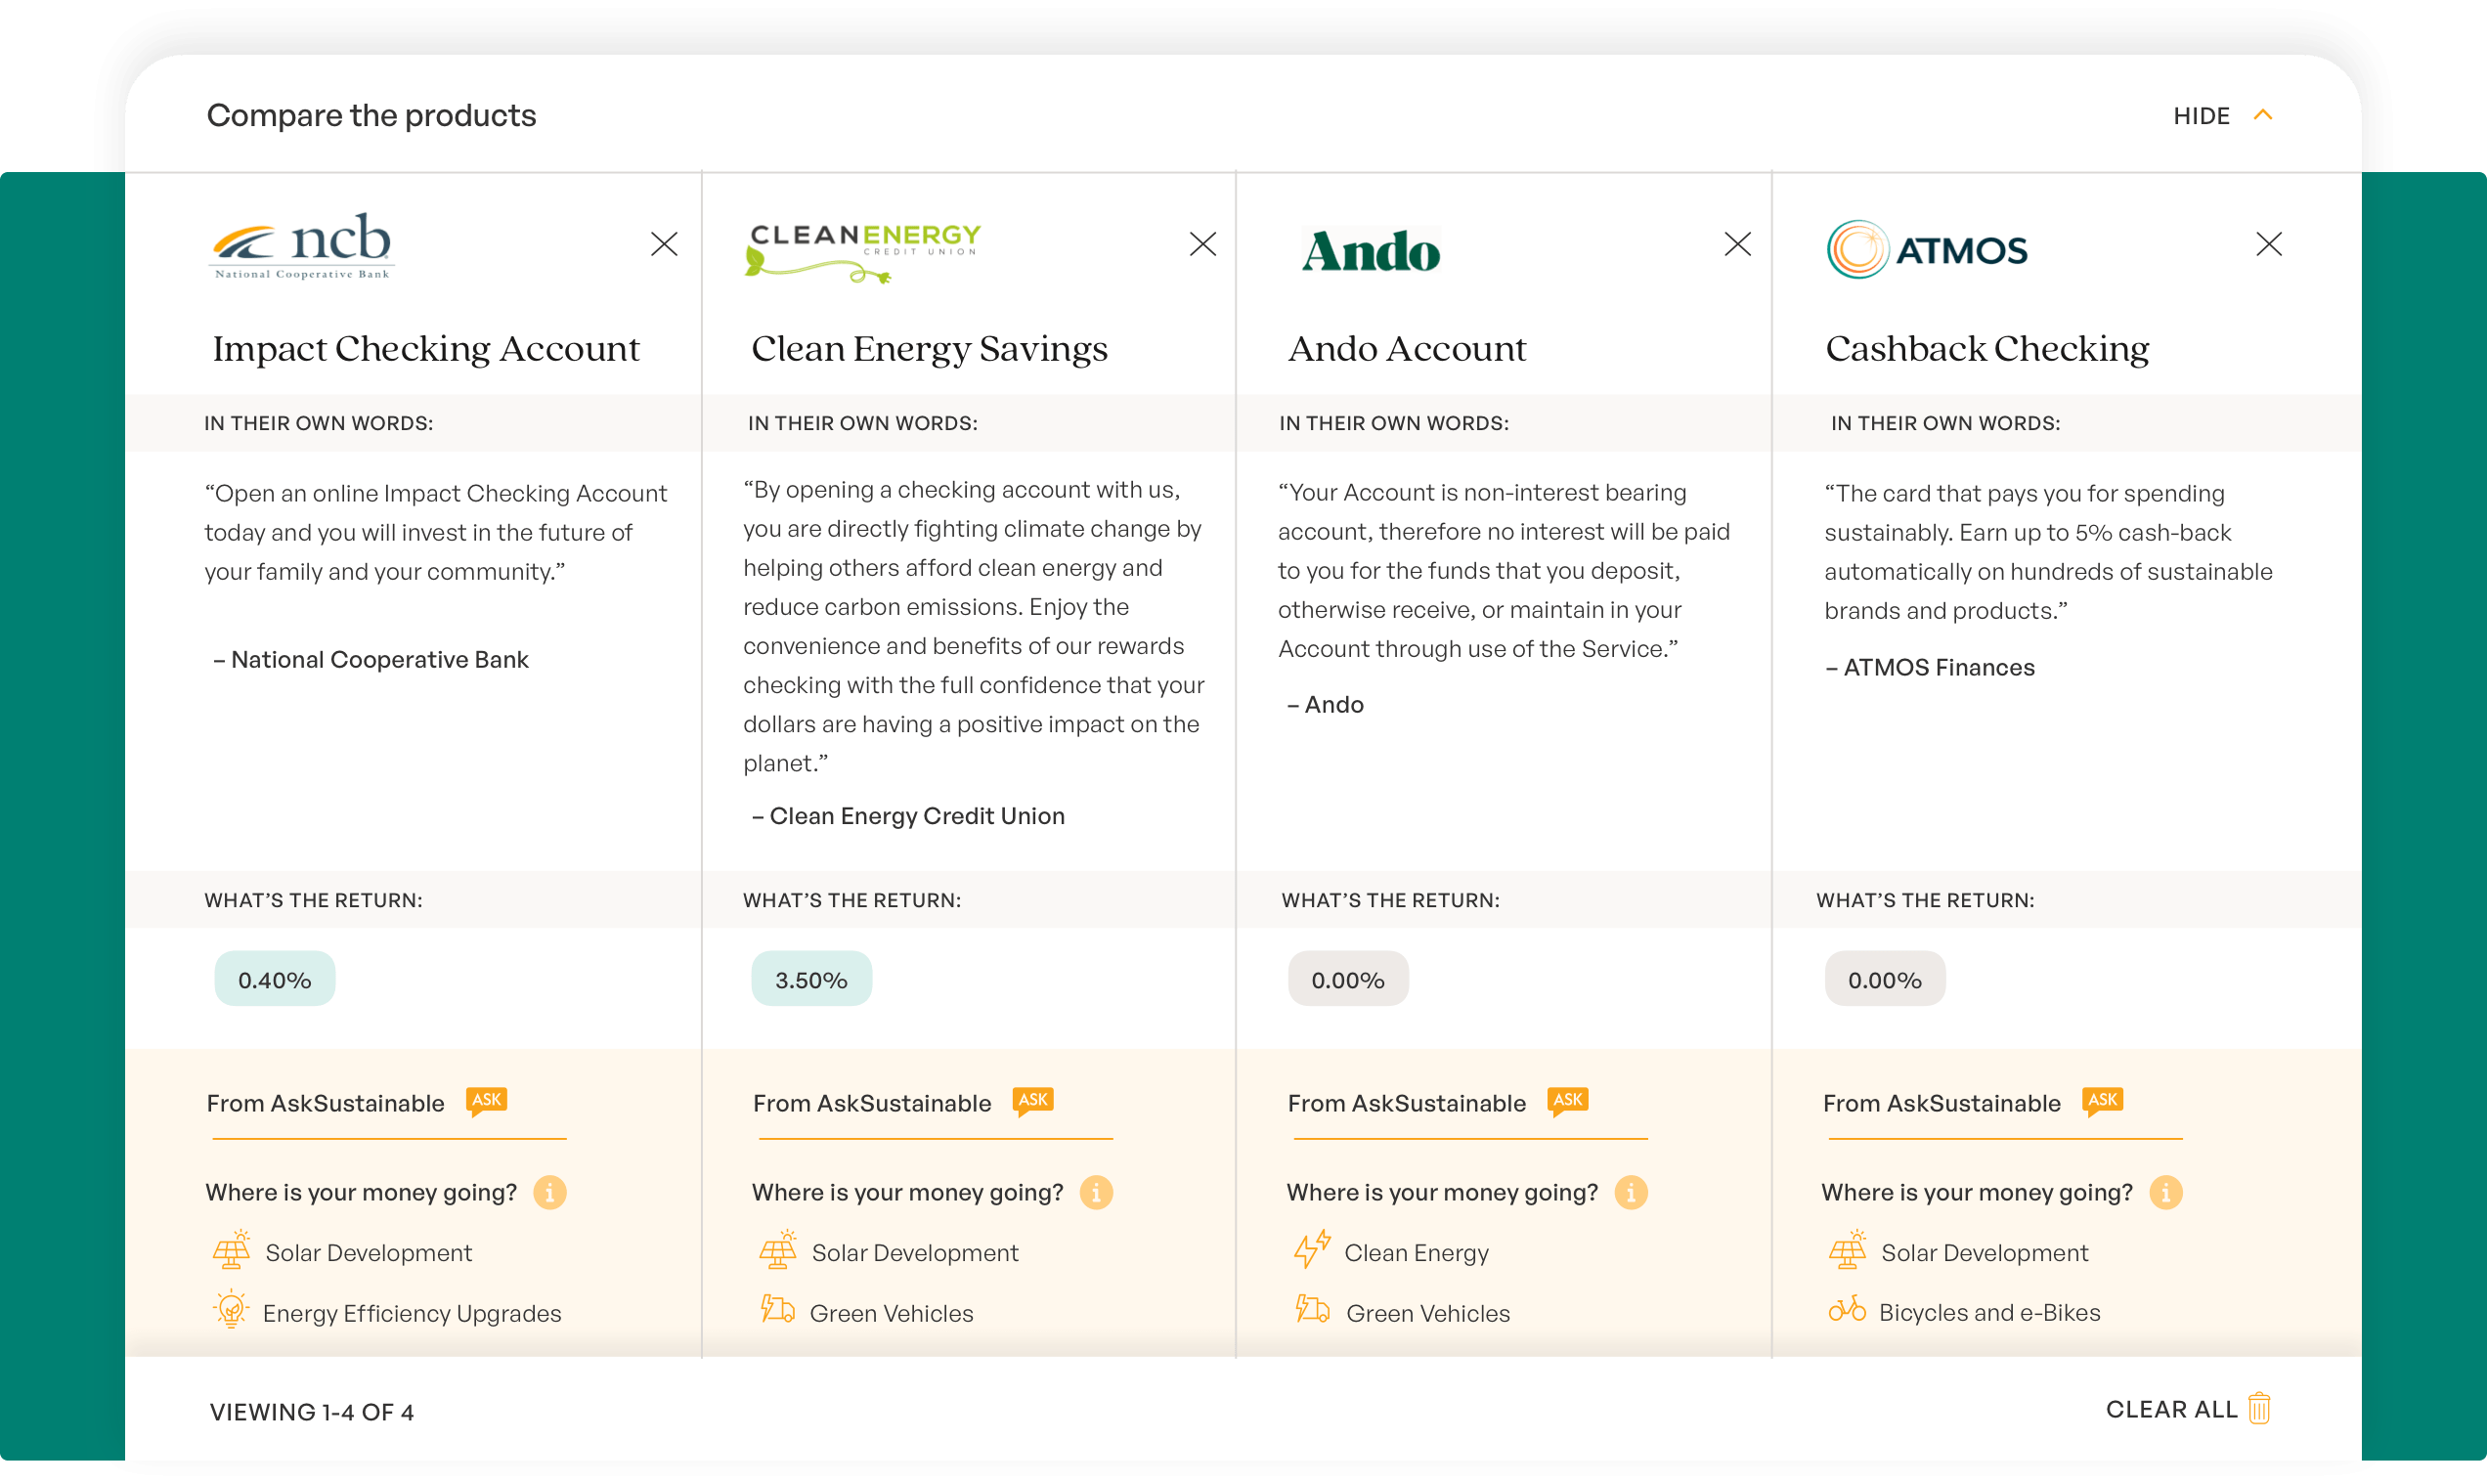Viewport: 2487px width, 1484px height.
Task: Click the Energy Efficiency Upgrades lightbulb icon
Action: (231, 1309)
